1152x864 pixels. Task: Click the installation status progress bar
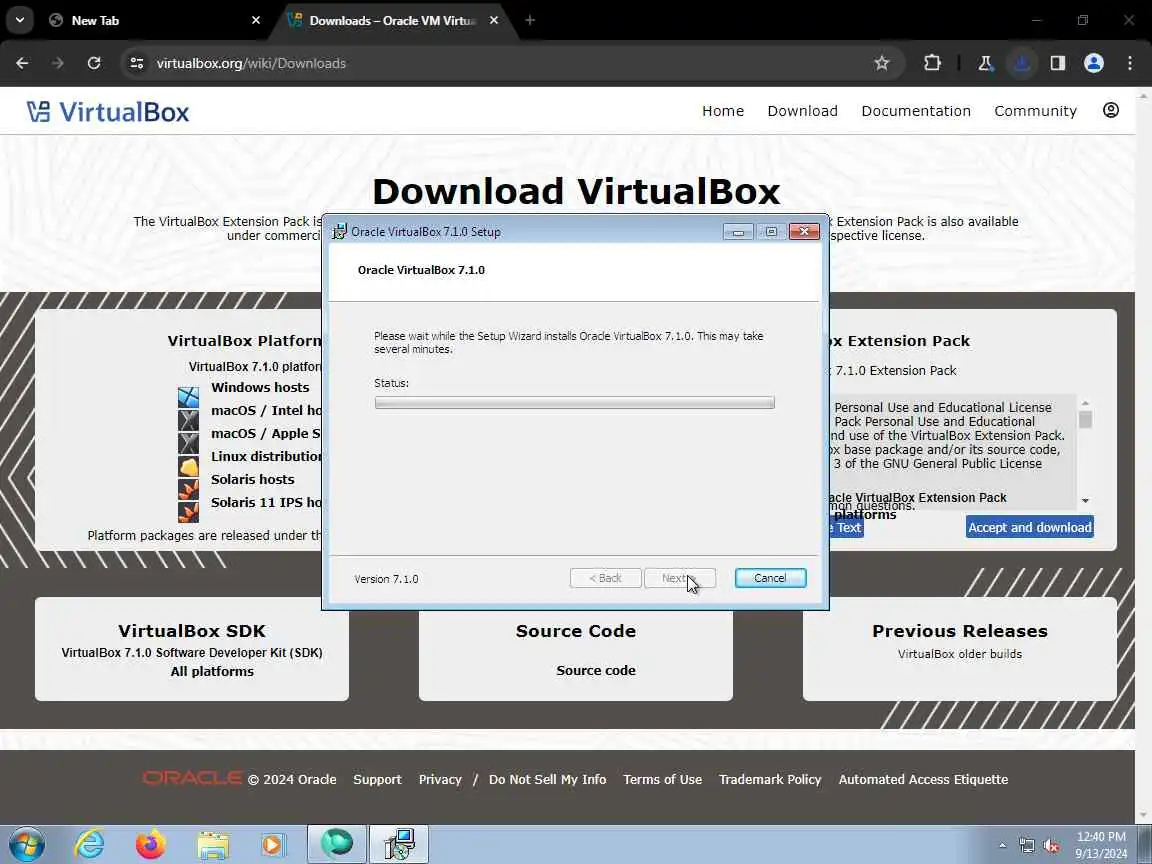click(575, 403)
